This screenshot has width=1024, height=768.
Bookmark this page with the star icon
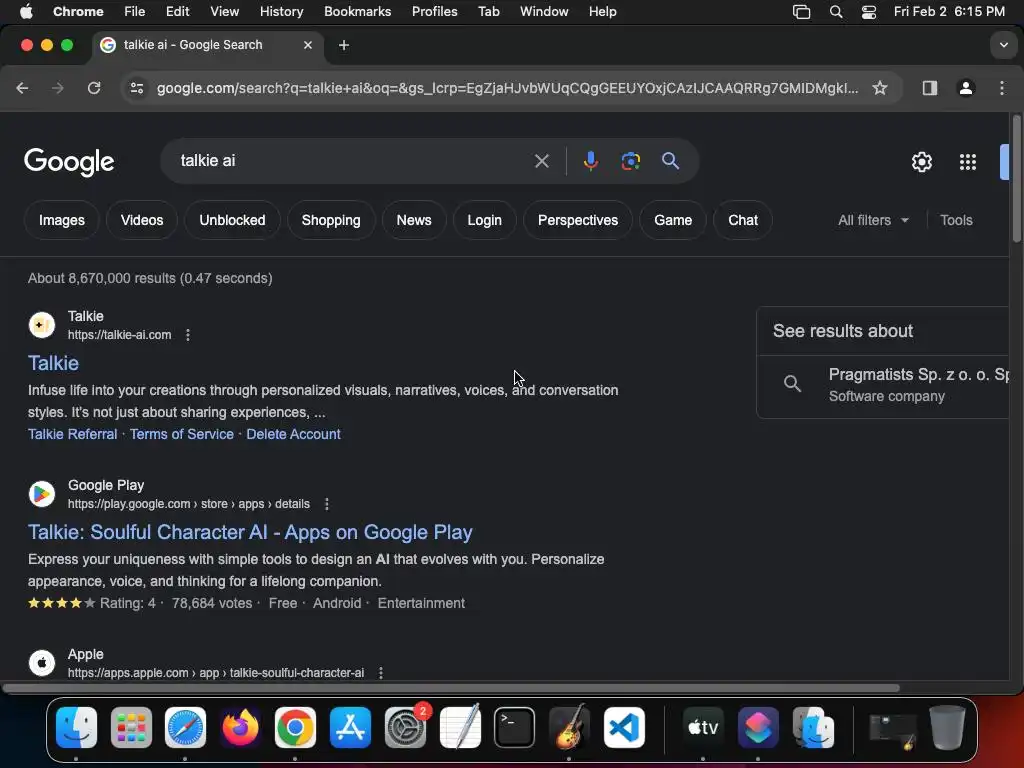pyautogui.click(x=880, y=88)
